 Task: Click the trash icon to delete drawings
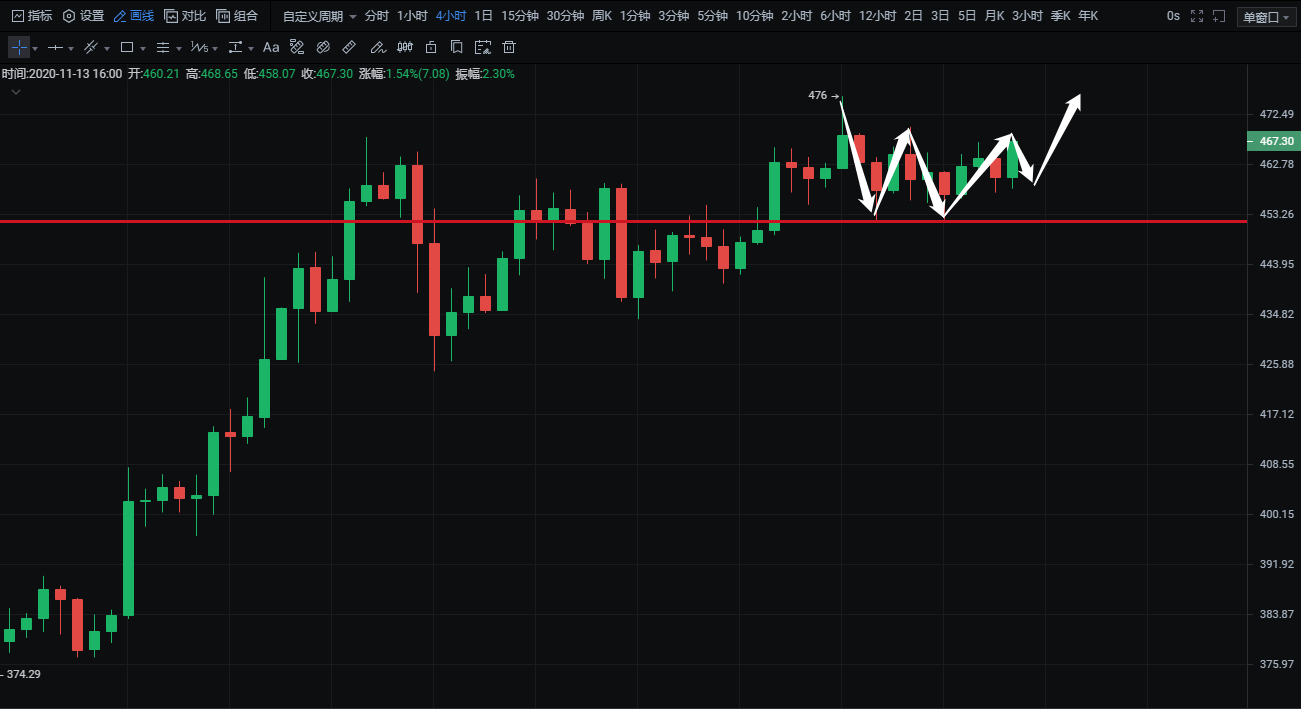pos(509,47)
